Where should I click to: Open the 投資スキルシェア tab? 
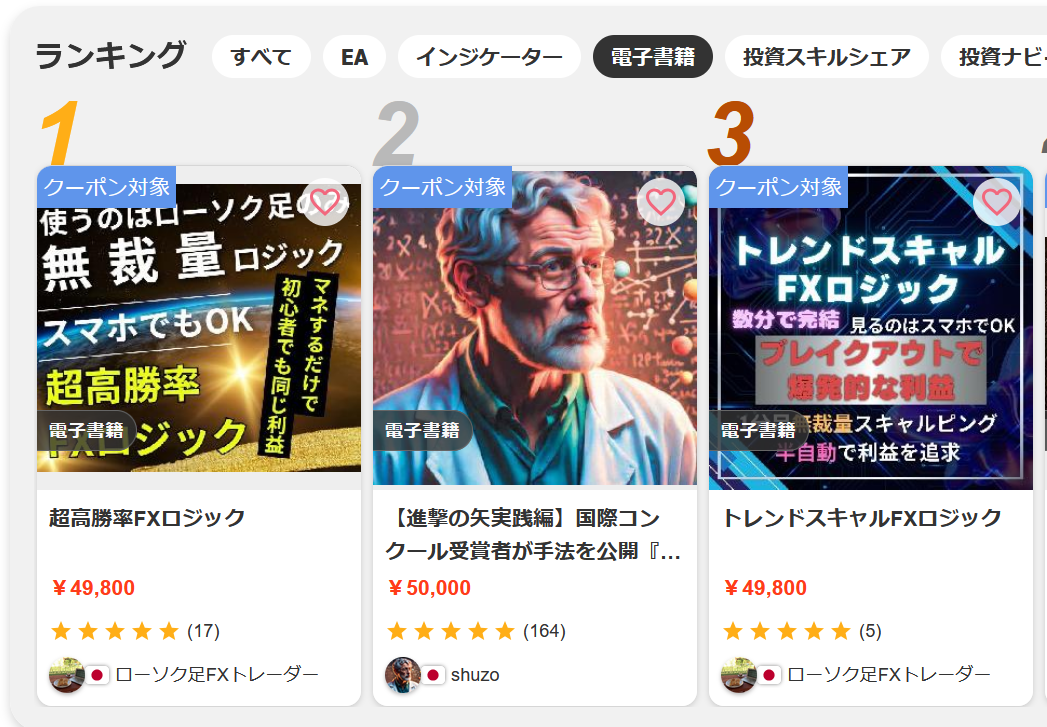click(827, 57)
